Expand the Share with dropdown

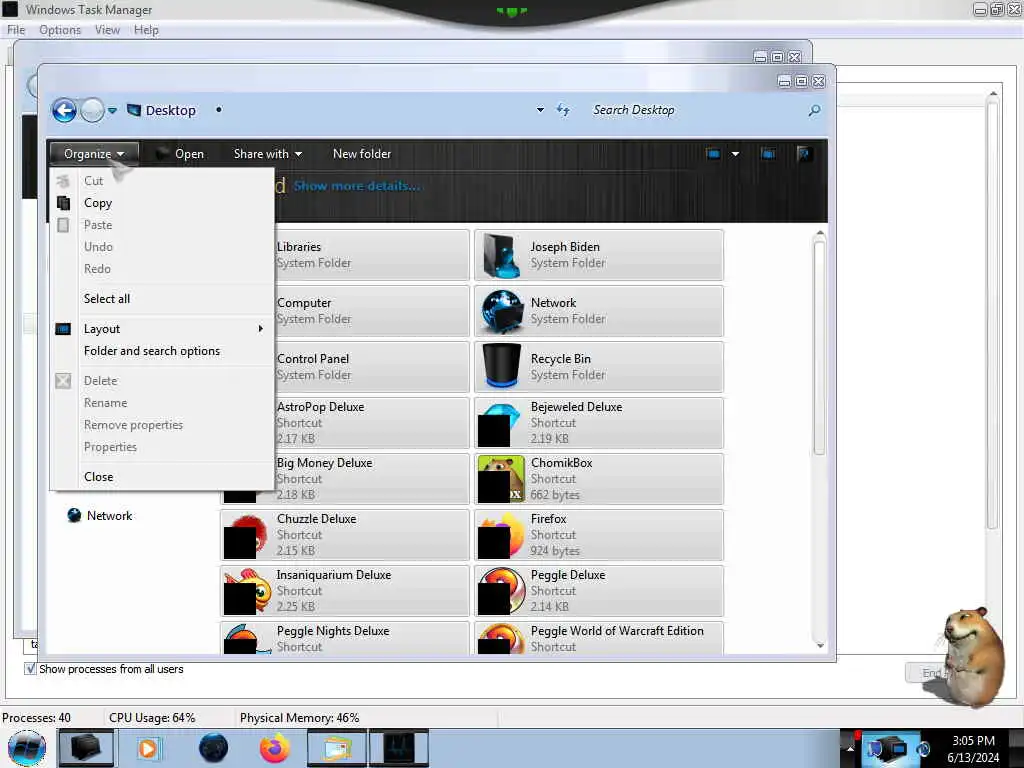(x=268, y=153)
